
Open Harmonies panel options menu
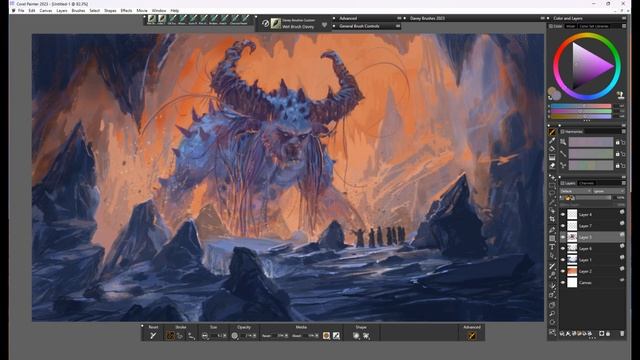coord(623,131)
